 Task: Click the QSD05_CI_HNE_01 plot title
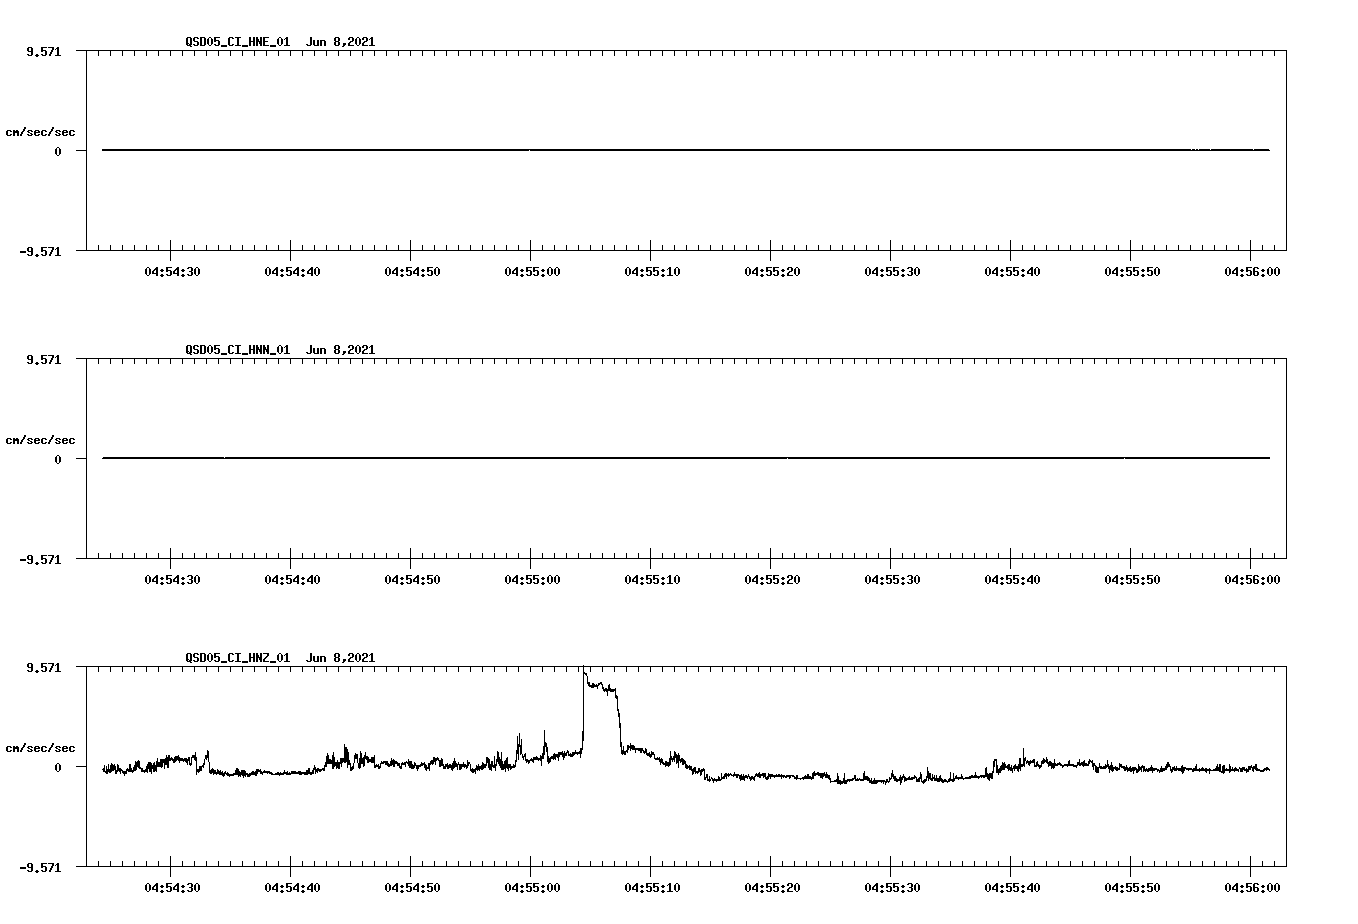pos(280,42)
